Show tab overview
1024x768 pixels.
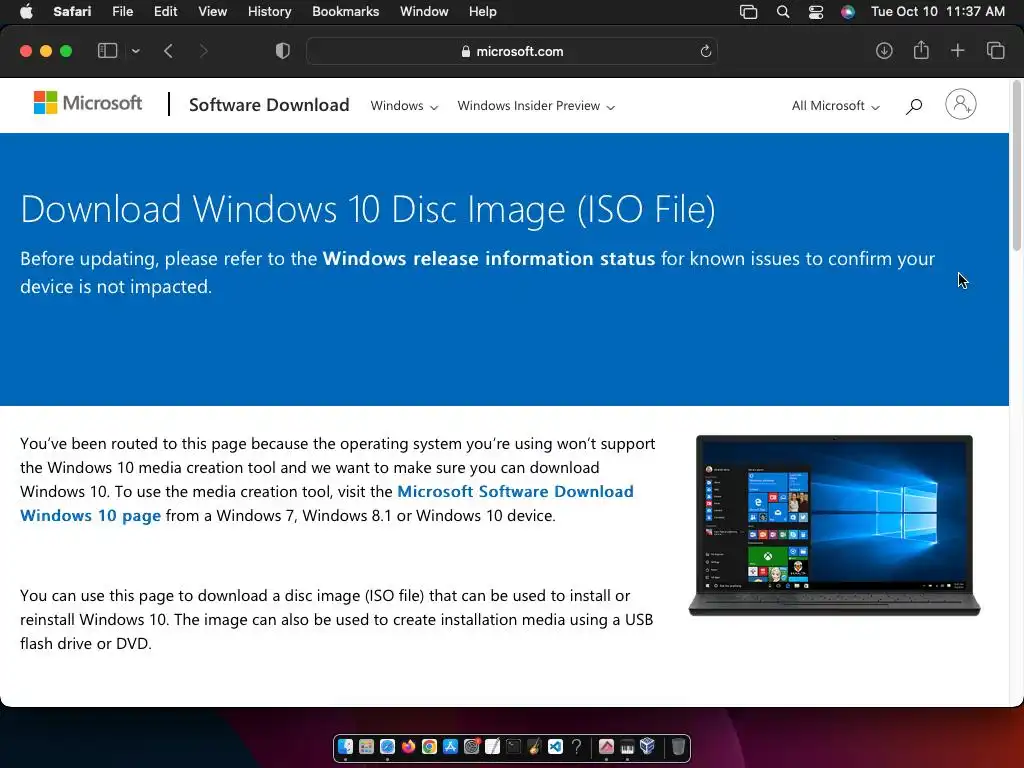coord(995,50)
